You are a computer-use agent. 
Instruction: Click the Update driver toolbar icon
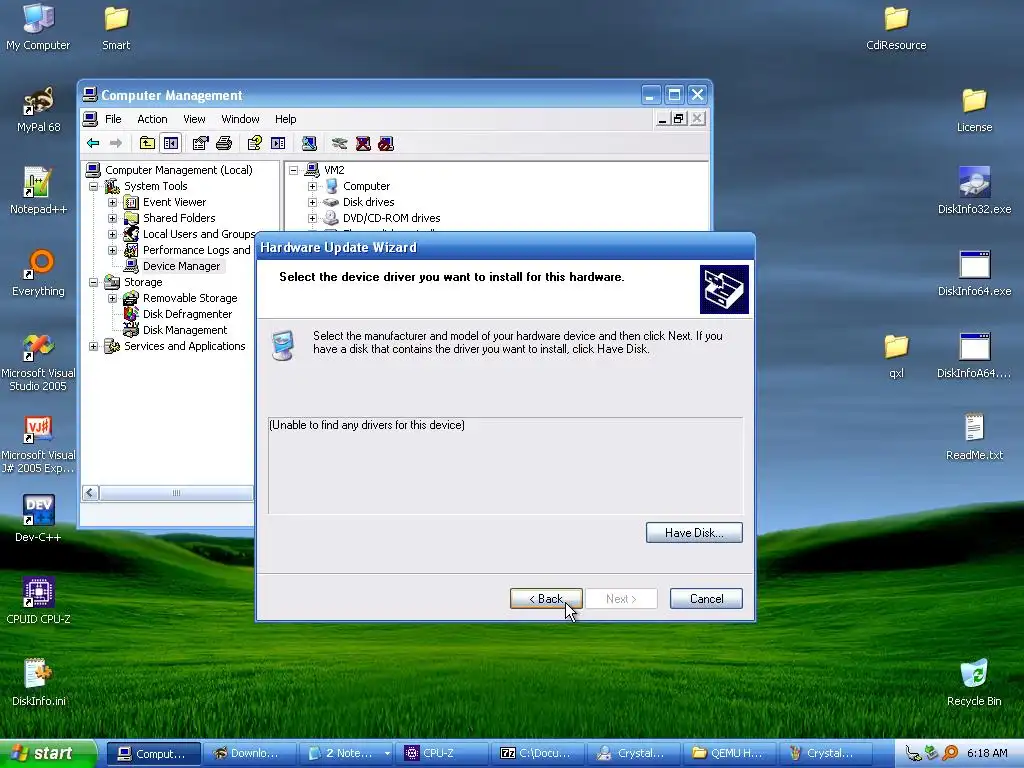339,143
